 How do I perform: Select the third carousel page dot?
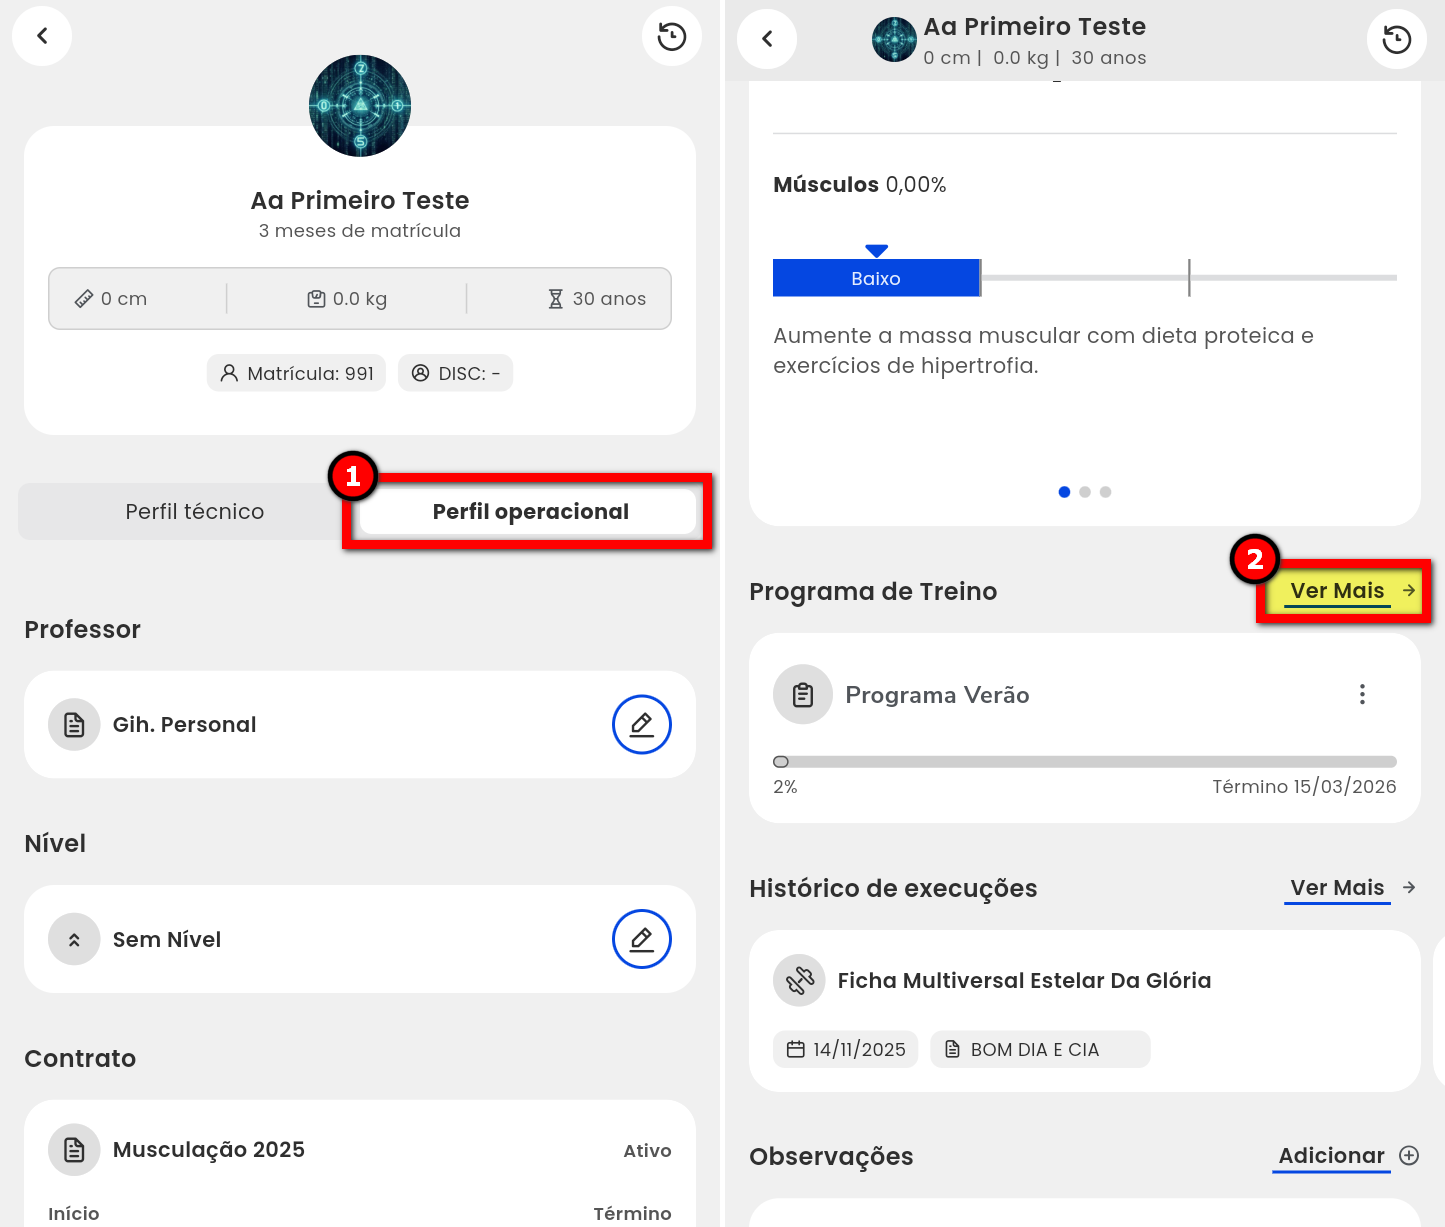1105,492
